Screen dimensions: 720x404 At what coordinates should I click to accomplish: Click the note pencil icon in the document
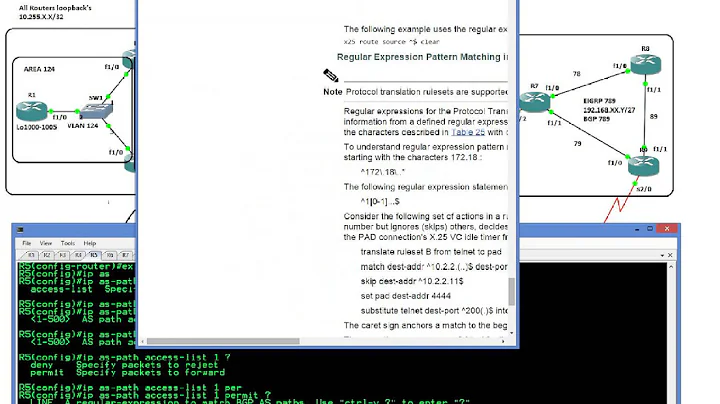tap(331, 76)
